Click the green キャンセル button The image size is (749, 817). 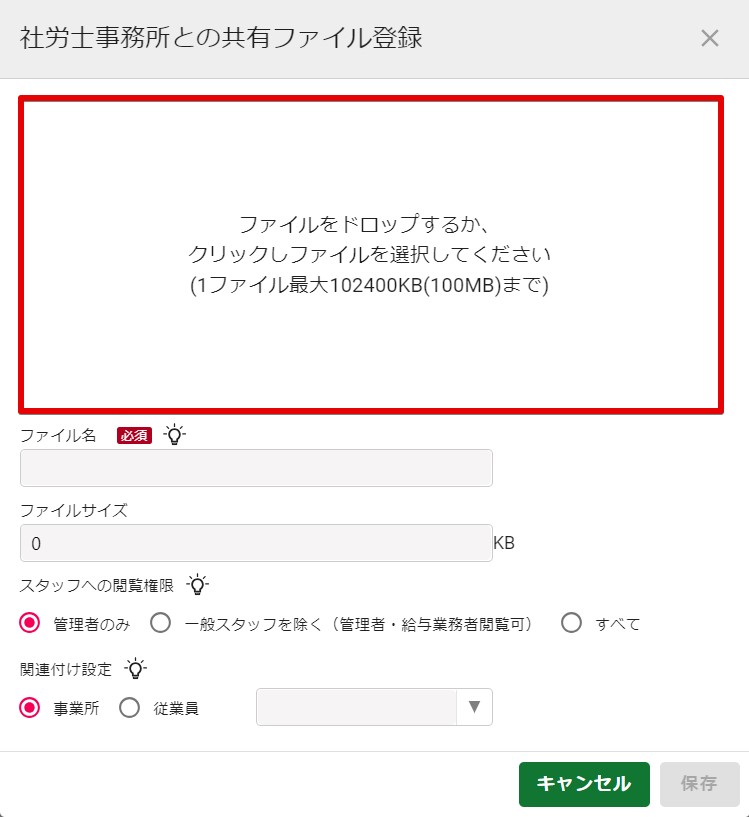584,784
